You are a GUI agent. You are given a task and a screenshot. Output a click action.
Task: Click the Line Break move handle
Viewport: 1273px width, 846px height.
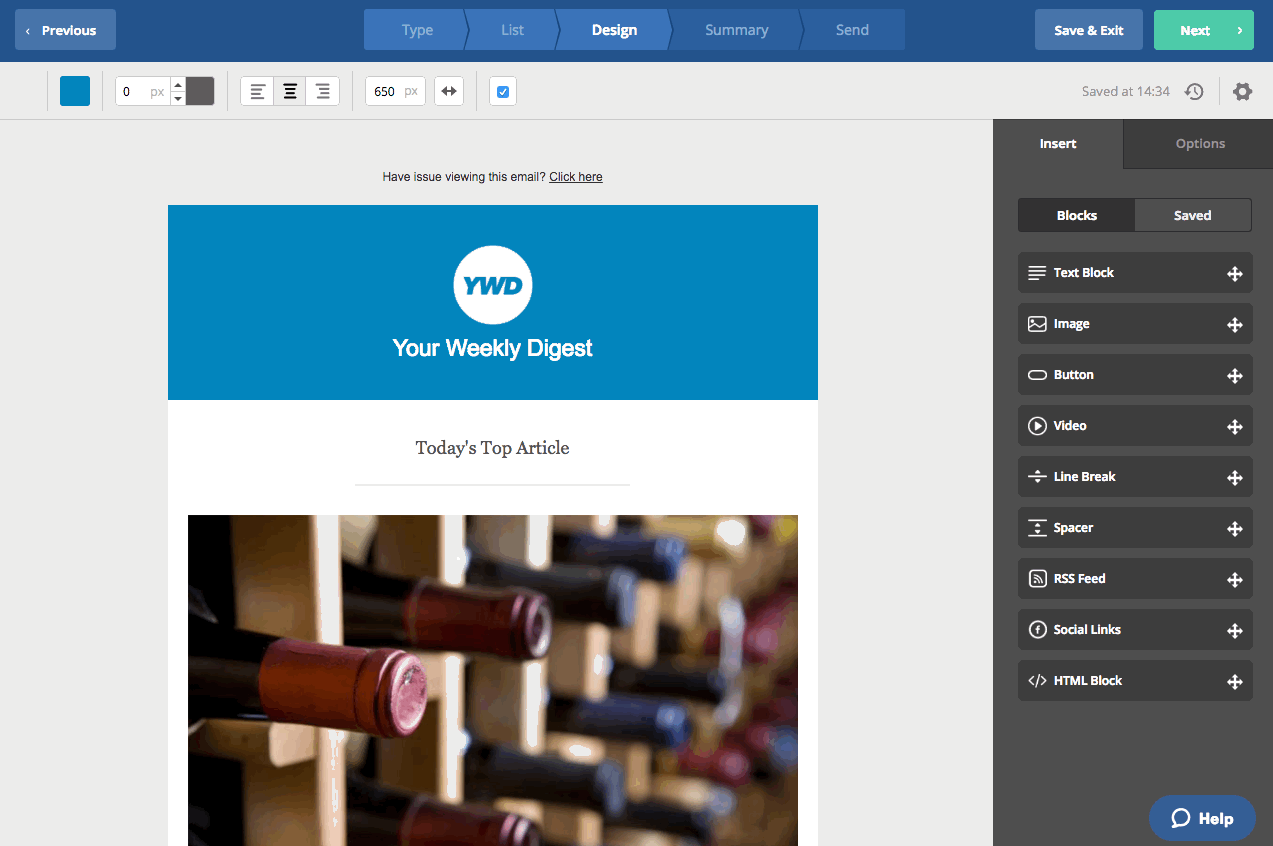[x=1235, y=478]
